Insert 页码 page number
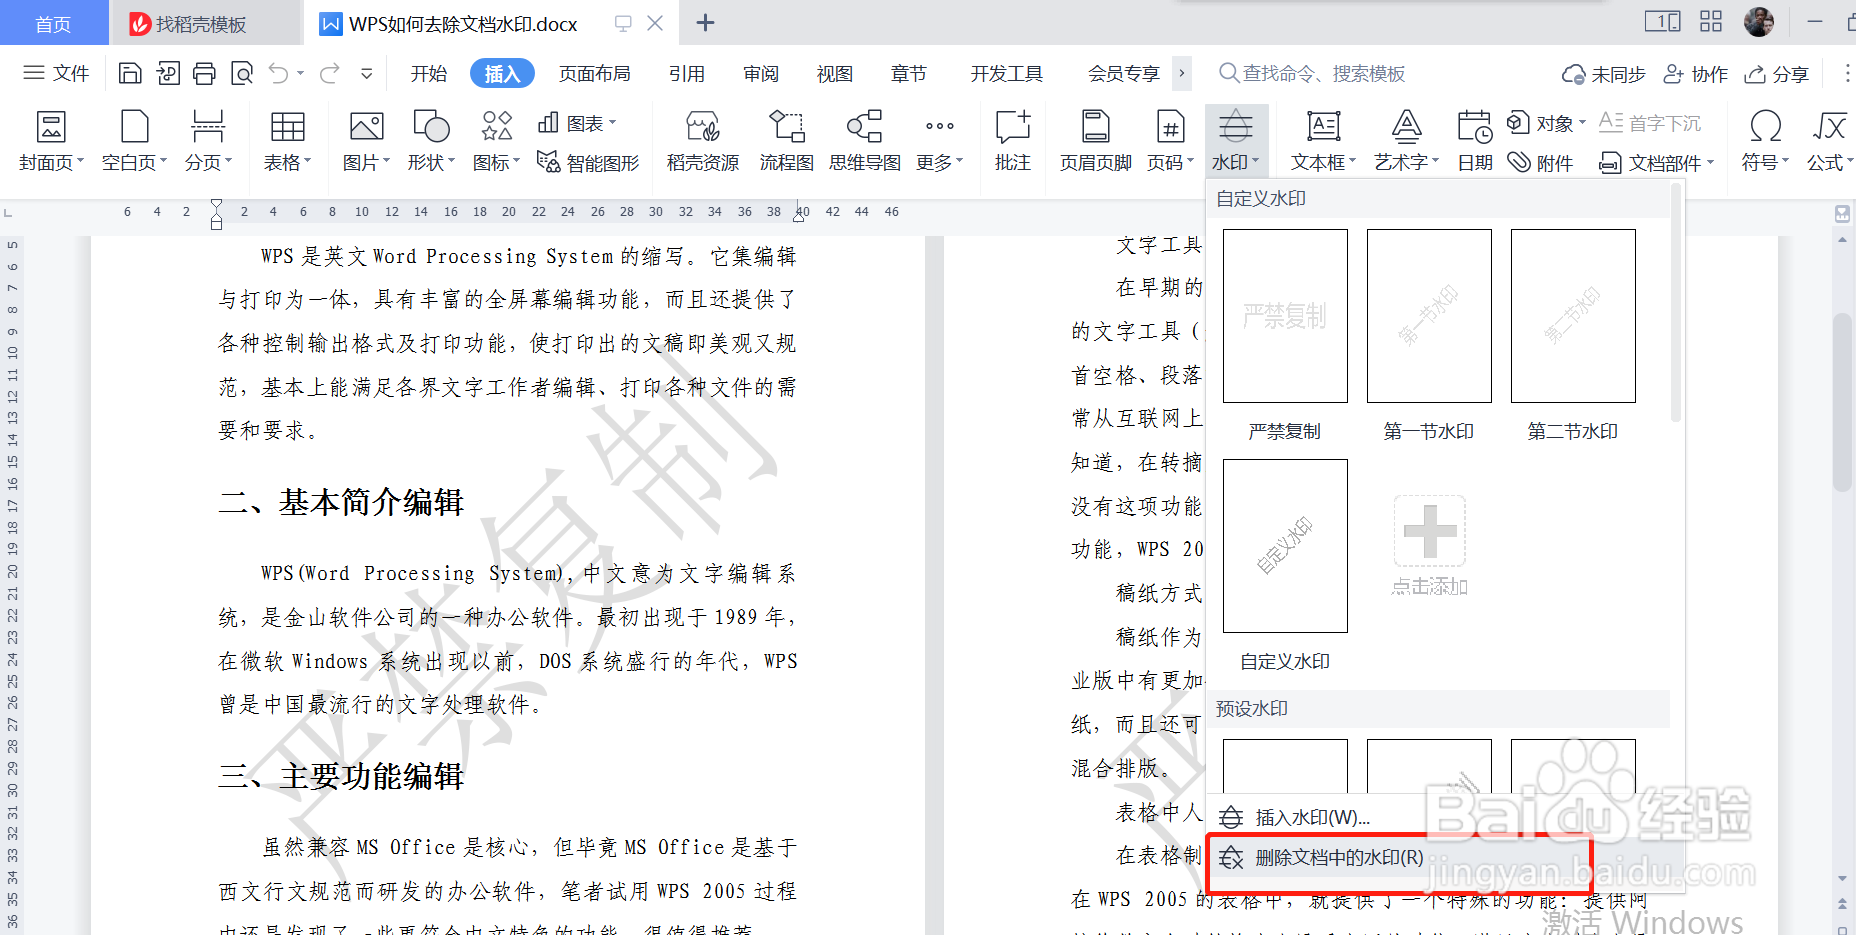The image size is (1856, 935). click(1170, 141)
